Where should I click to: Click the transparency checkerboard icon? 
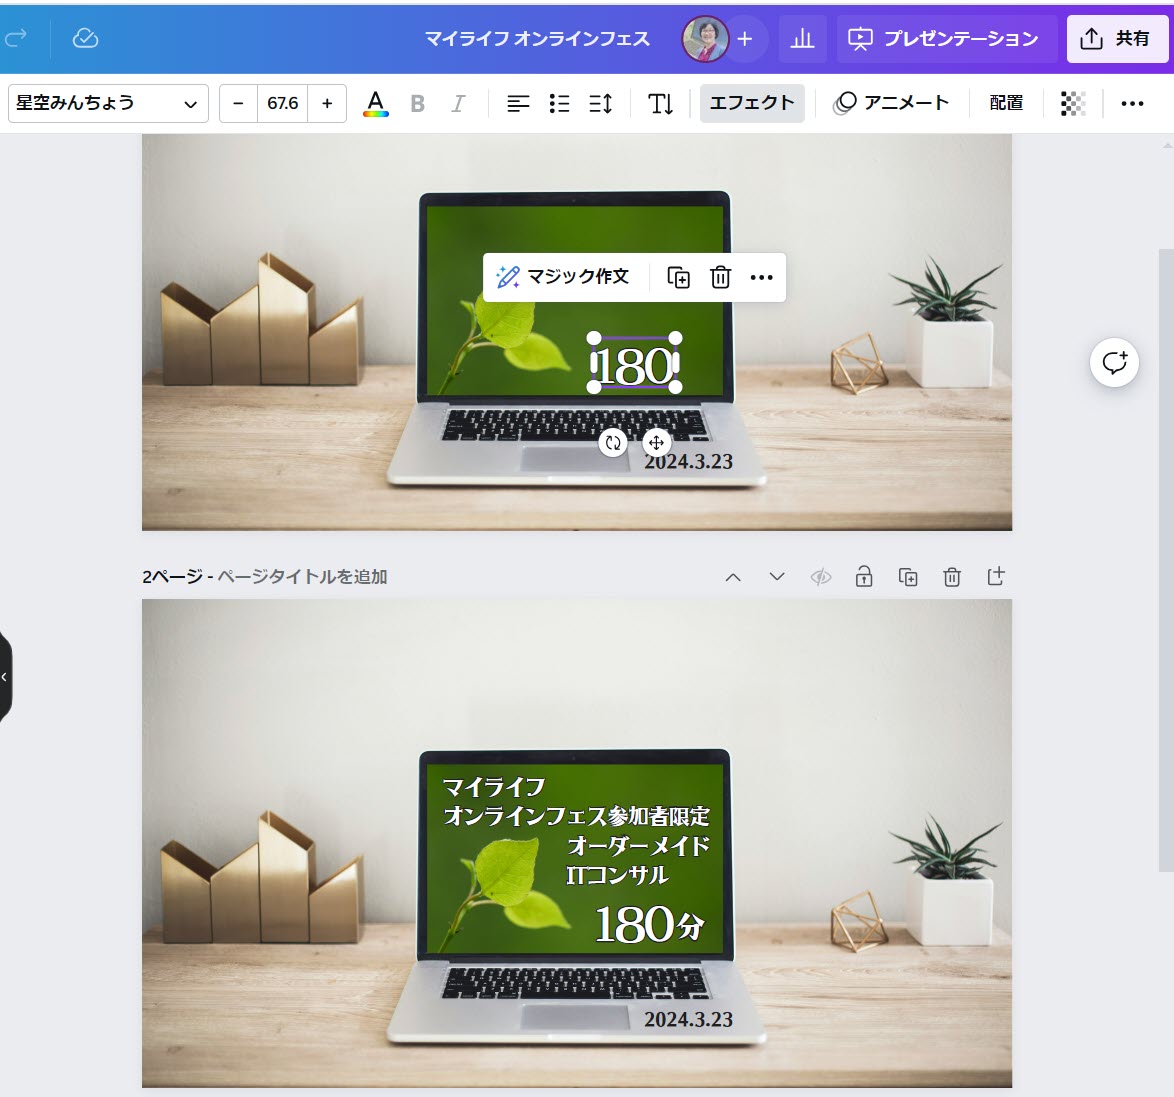(1073, 103)
